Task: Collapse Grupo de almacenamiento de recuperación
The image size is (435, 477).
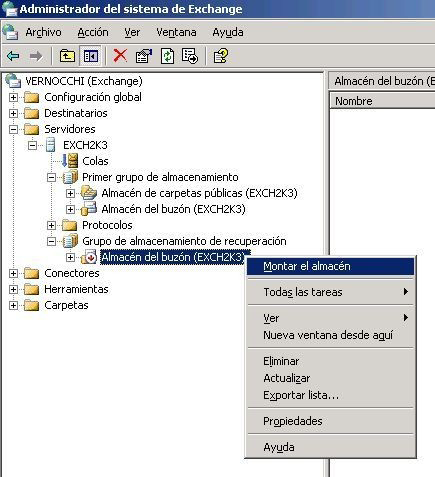Action: click(51, 241)
